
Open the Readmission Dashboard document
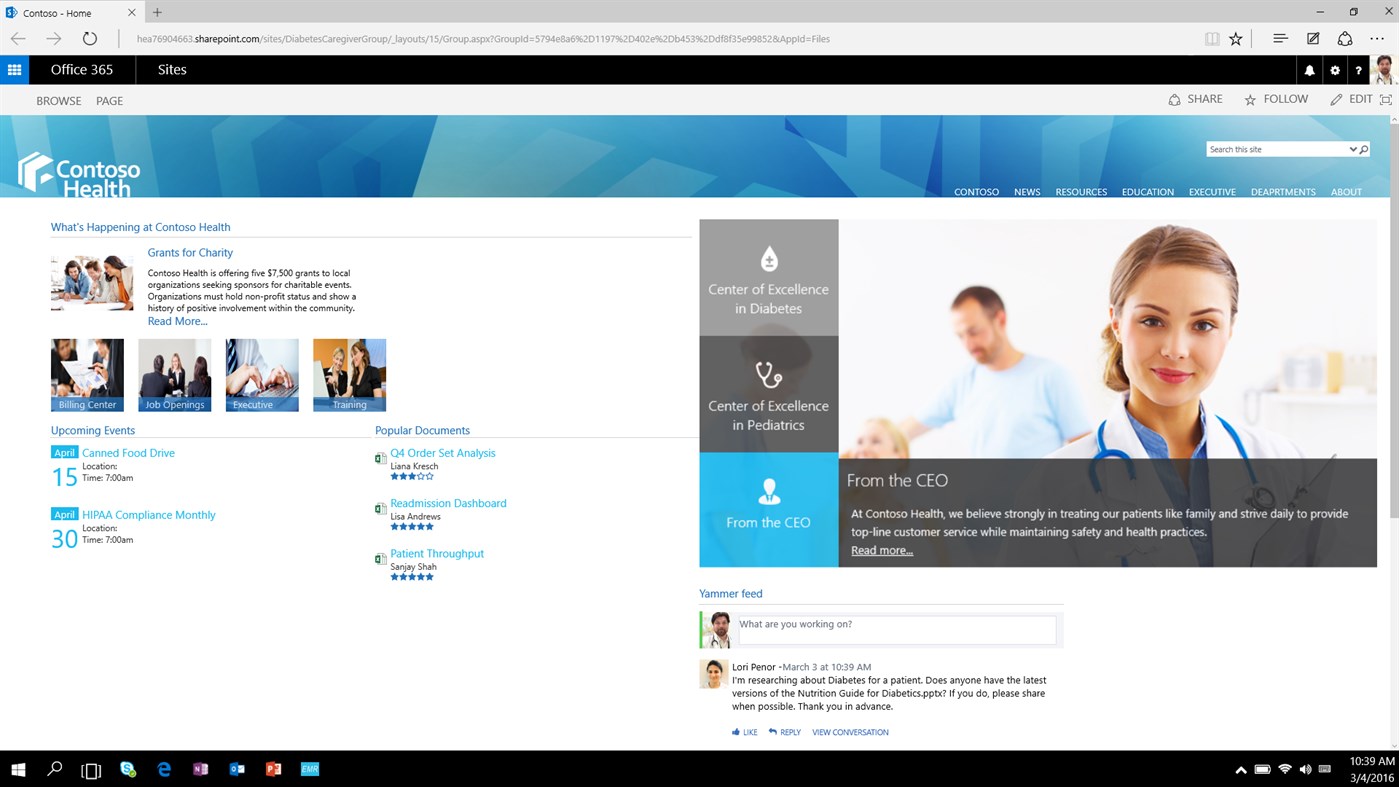click(x=448, y=503)
